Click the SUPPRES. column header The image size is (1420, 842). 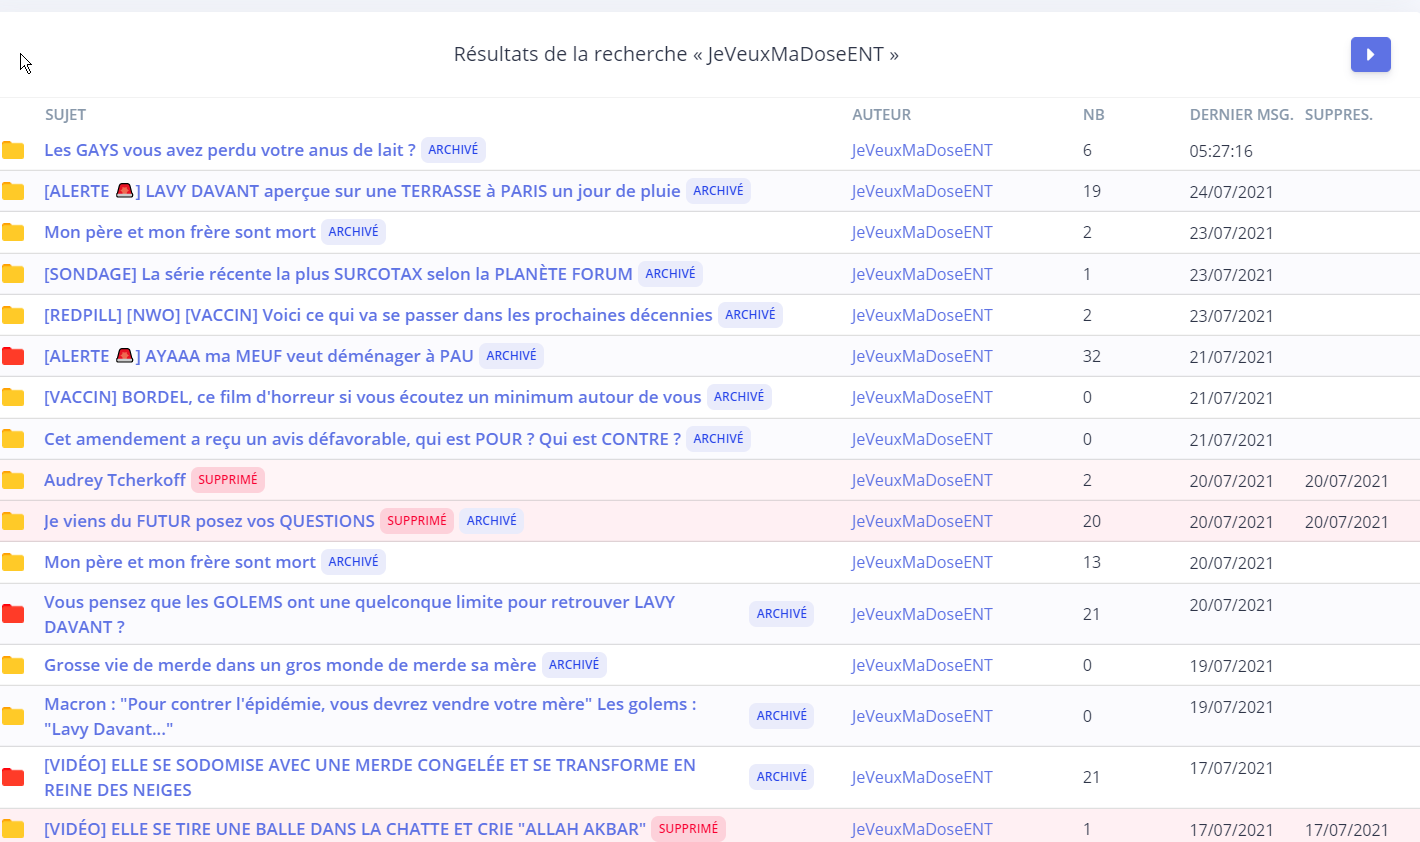pos(1339,115)
